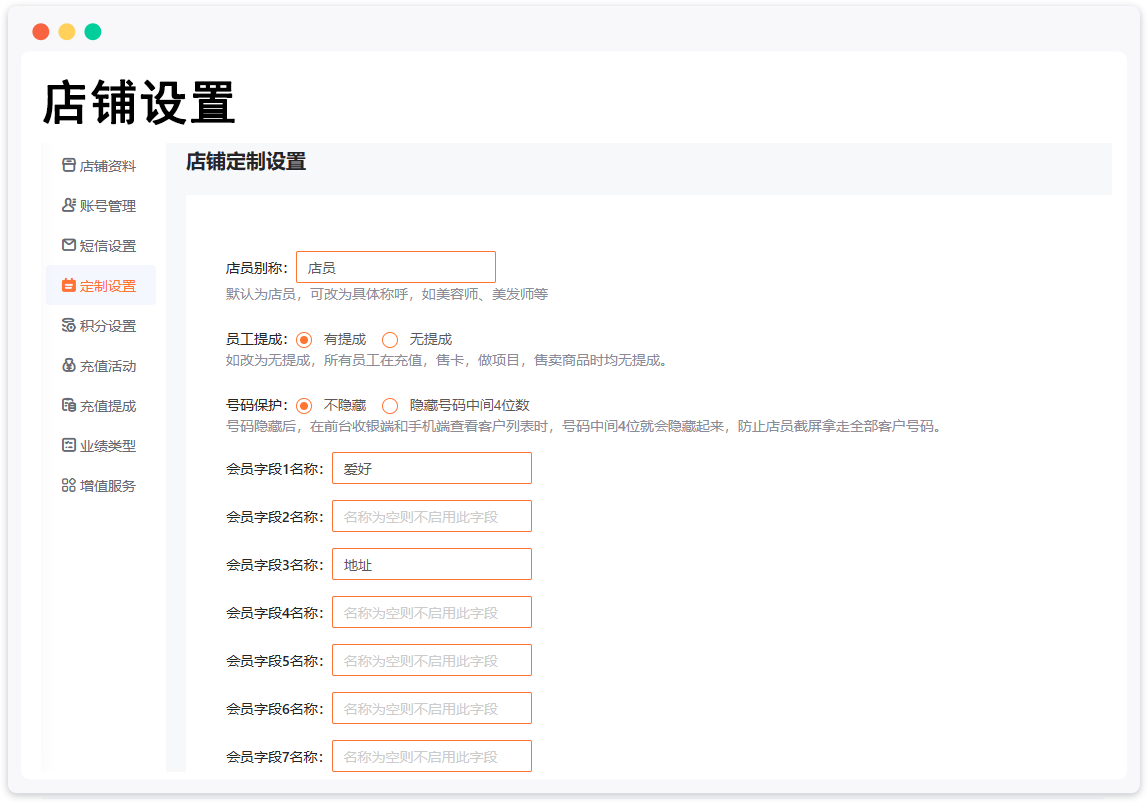Click the 会员字段1名称 field containing 爱好
1148x804 pixels.
431,468
